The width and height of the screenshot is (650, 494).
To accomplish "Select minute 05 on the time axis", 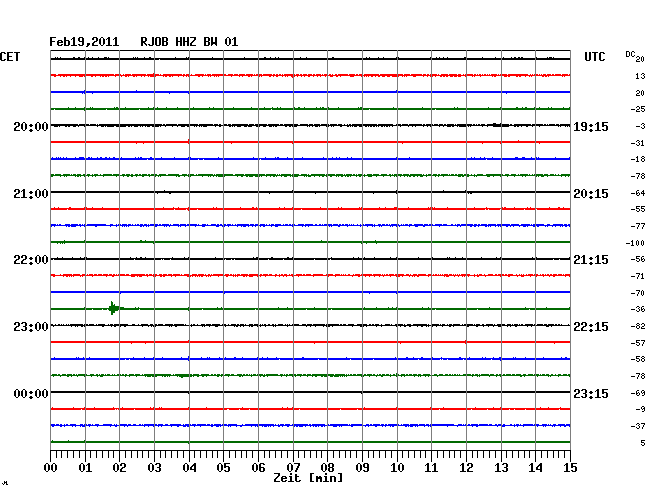I will 223,467.
